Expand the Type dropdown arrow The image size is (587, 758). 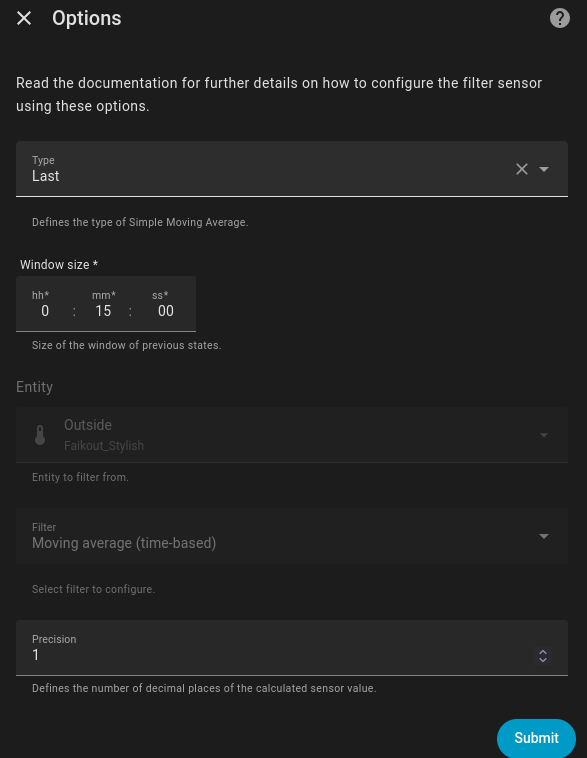pos(543,169)
